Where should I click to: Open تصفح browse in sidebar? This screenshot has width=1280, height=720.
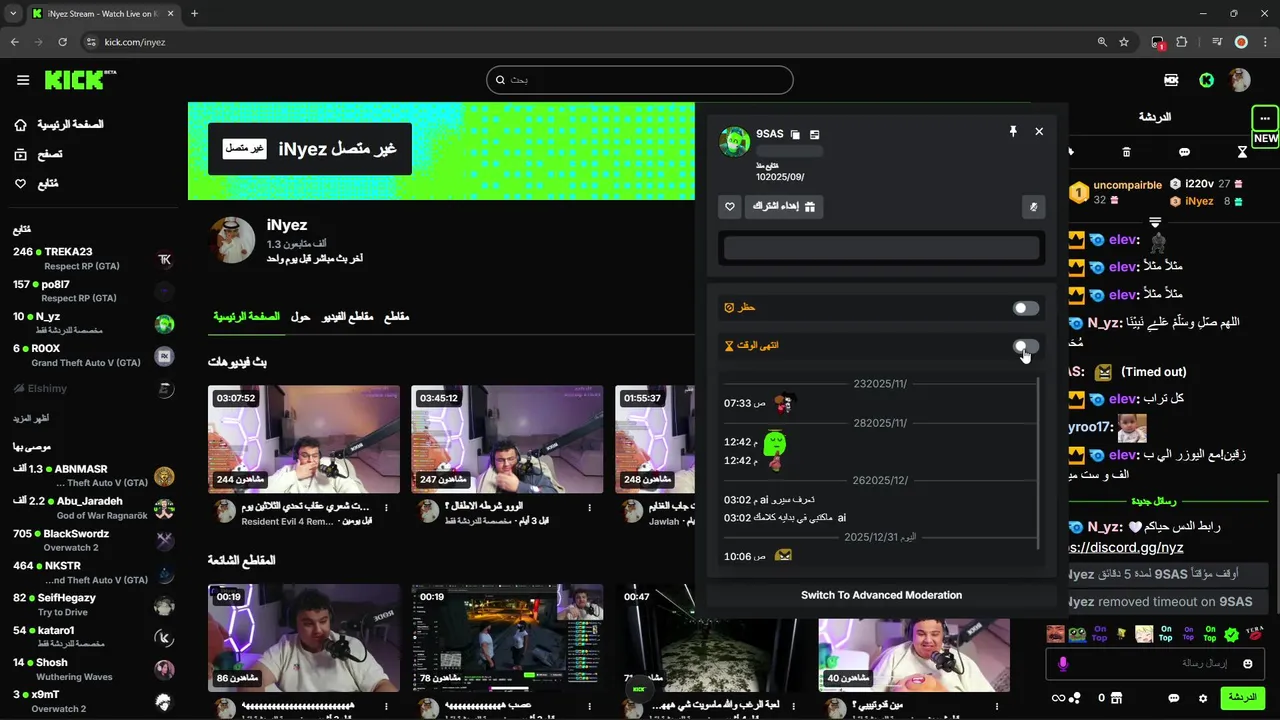[x=38, y=154]
